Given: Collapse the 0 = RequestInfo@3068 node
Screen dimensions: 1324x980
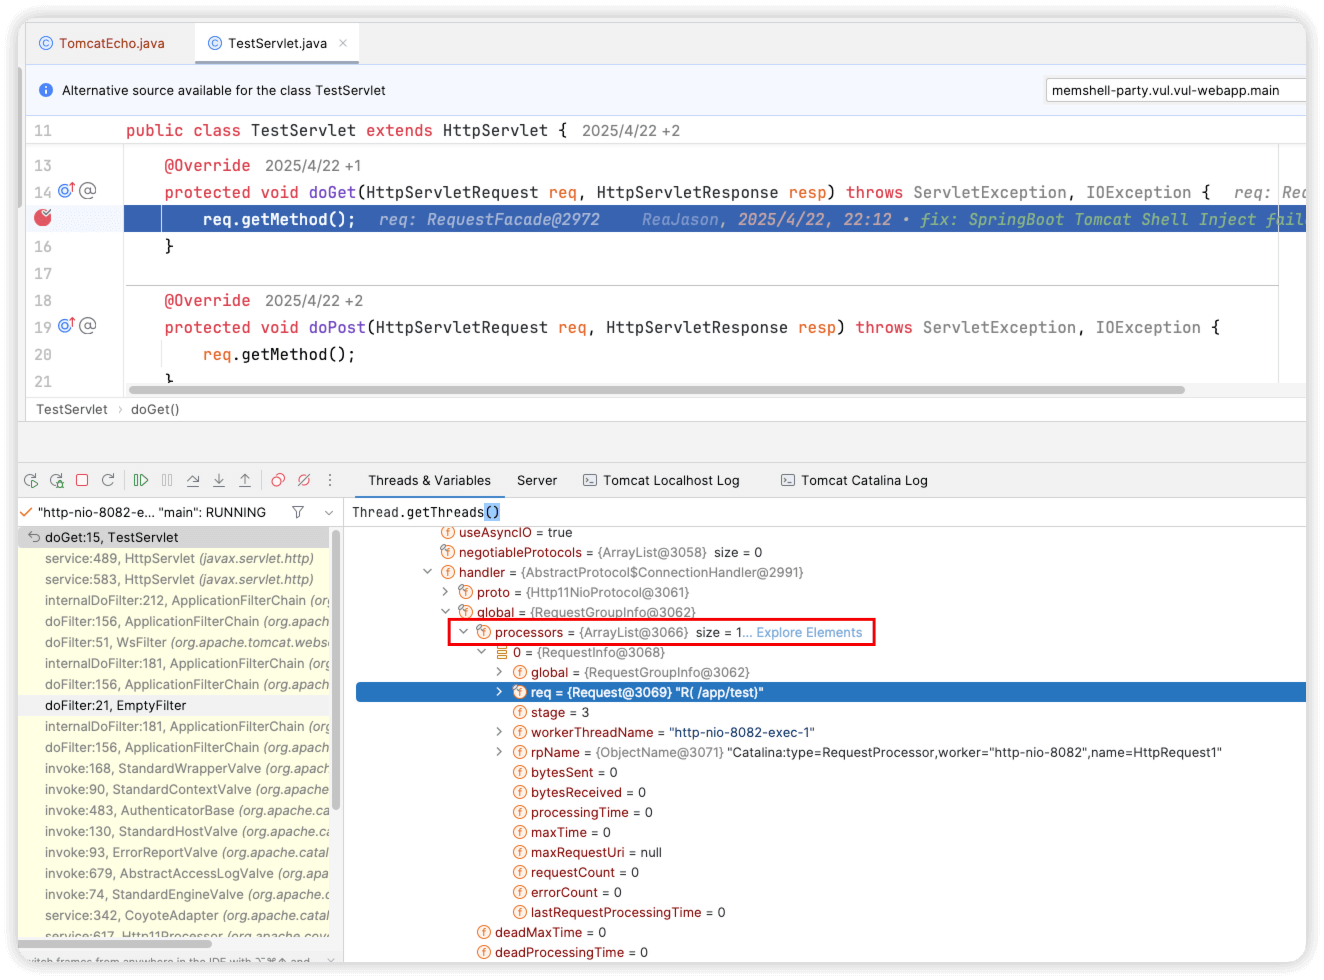Looking at the screenshot, I should (482, 652).
